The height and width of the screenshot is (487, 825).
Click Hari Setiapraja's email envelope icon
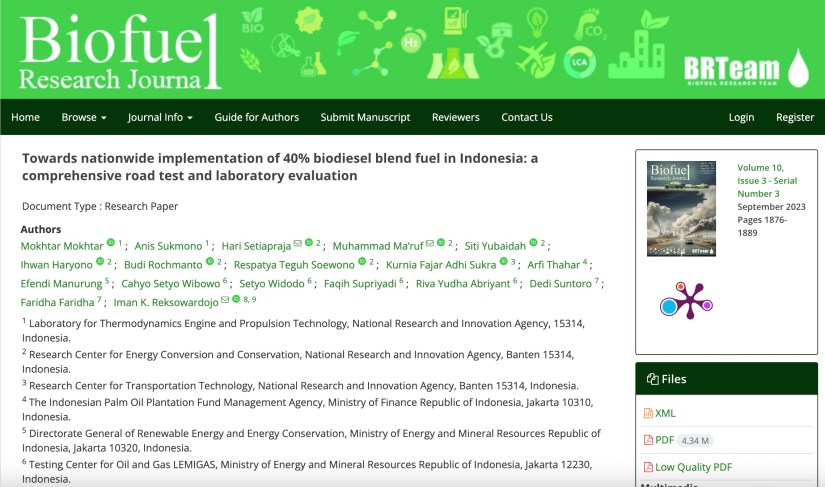click(298, 243)
